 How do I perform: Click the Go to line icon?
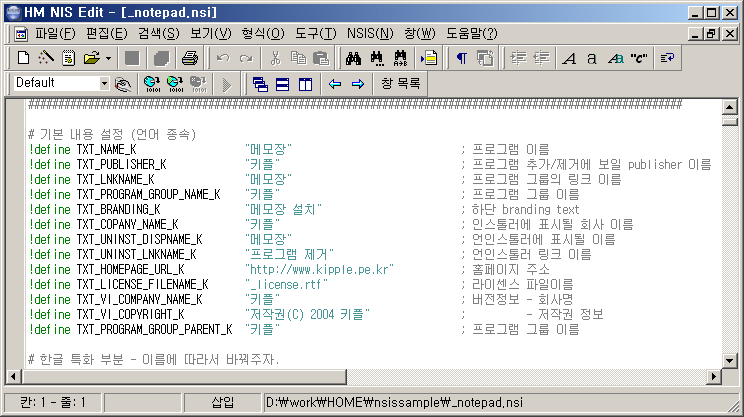[430, 58]
